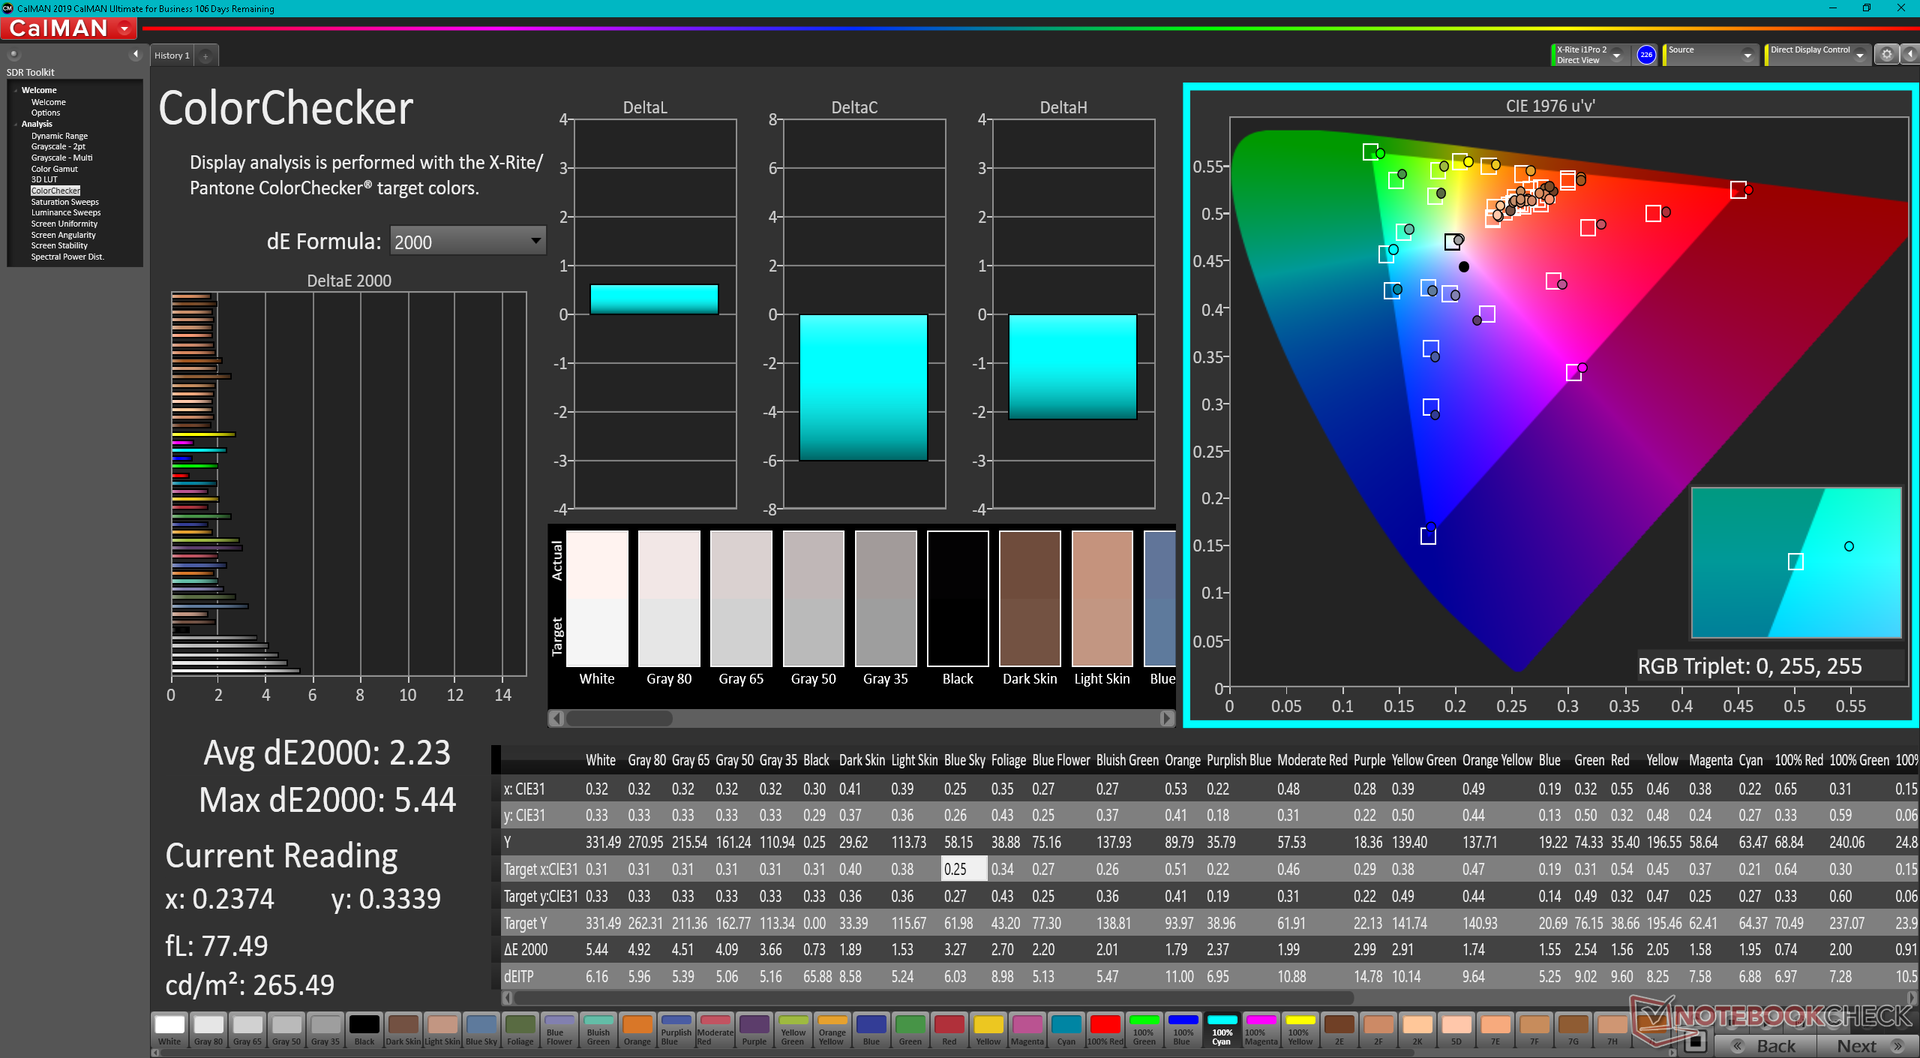This screenshot has width=1920, height=1058.
Task: Add a new history tab
Action: click(x=206, y=56)
